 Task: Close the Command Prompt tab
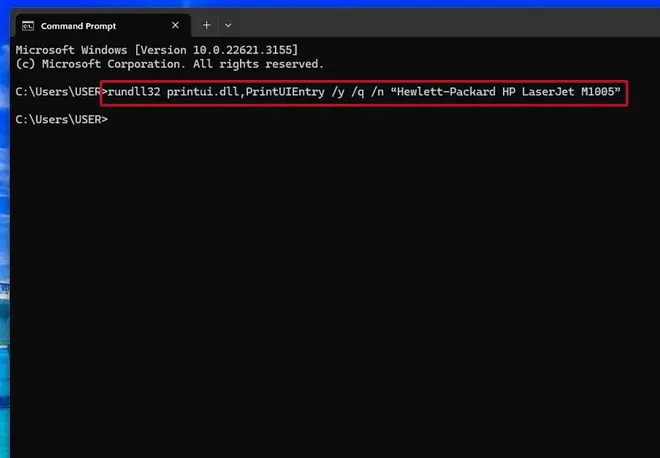click(175, 25)
